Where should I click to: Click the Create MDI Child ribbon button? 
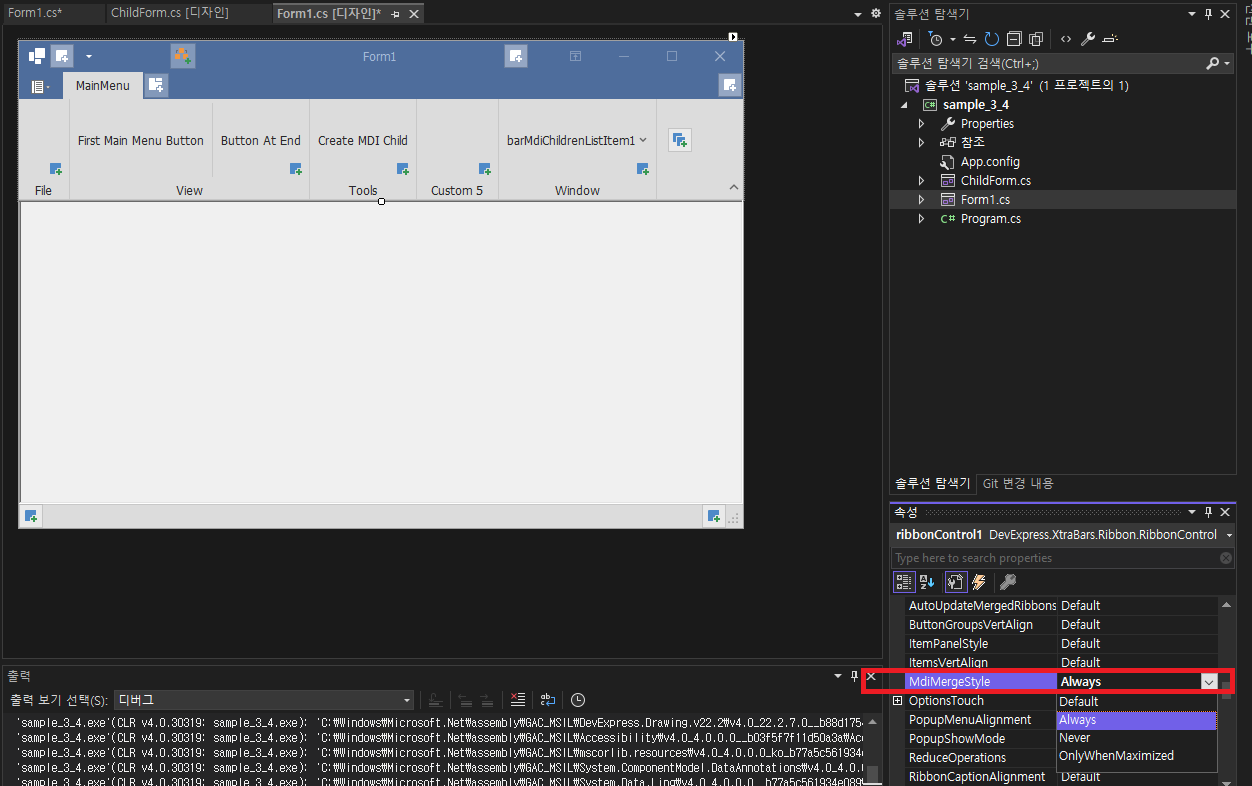pyautogui.click(x=363, y=141)
